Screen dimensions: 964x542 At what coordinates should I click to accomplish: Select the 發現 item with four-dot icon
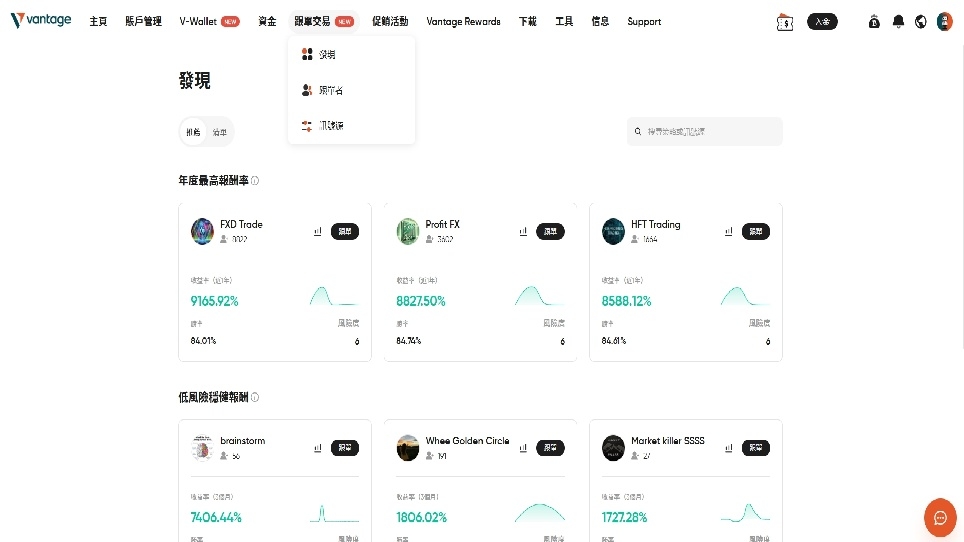click(351, 55)
